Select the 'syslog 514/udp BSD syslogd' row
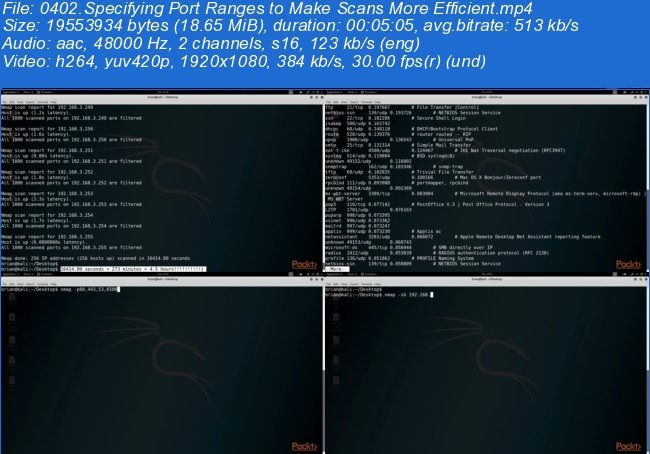The width and height of the screenshot is (650, 454). click(x=390, y=156)
